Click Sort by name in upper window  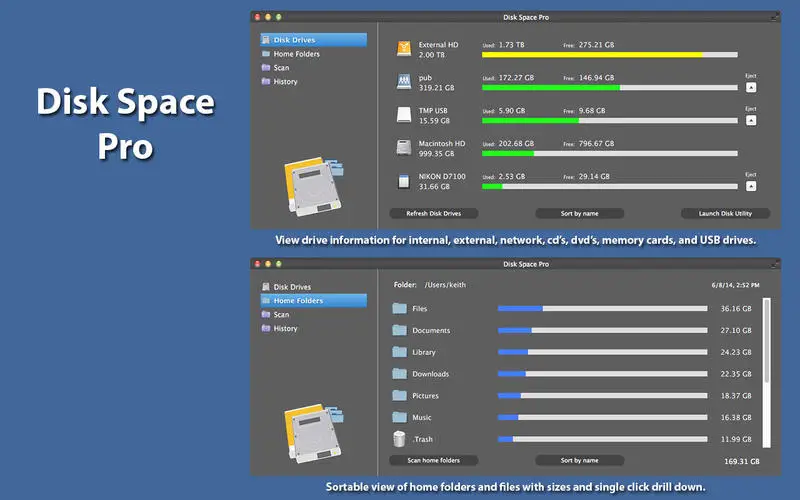coord(580,213)
